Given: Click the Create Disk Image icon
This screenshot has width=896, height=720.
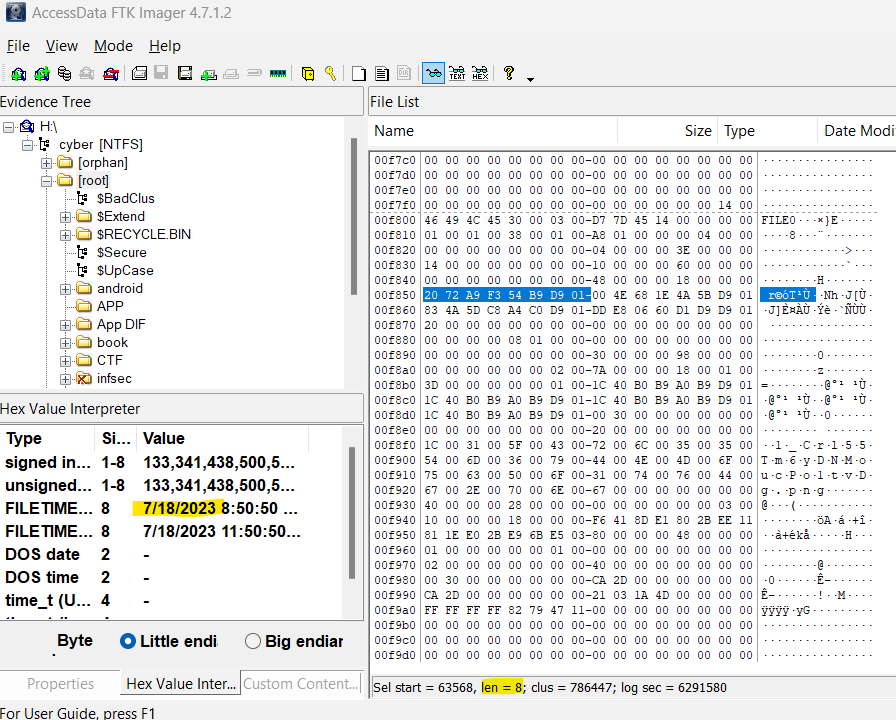Looking at the screenshot, I should (139, 73).
